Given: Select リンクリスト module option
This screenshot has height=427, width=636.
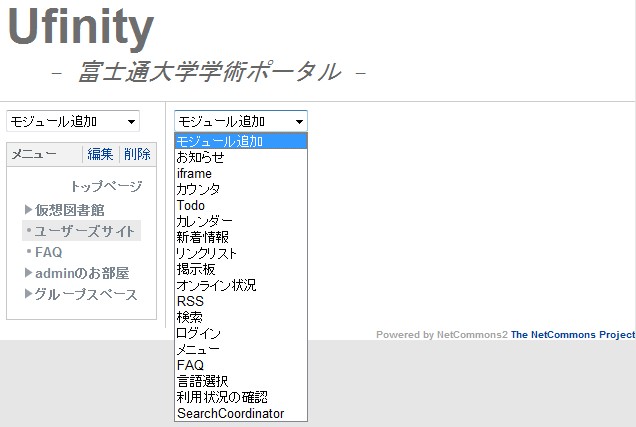Looking at the screenshot, I should pos(241,253).
